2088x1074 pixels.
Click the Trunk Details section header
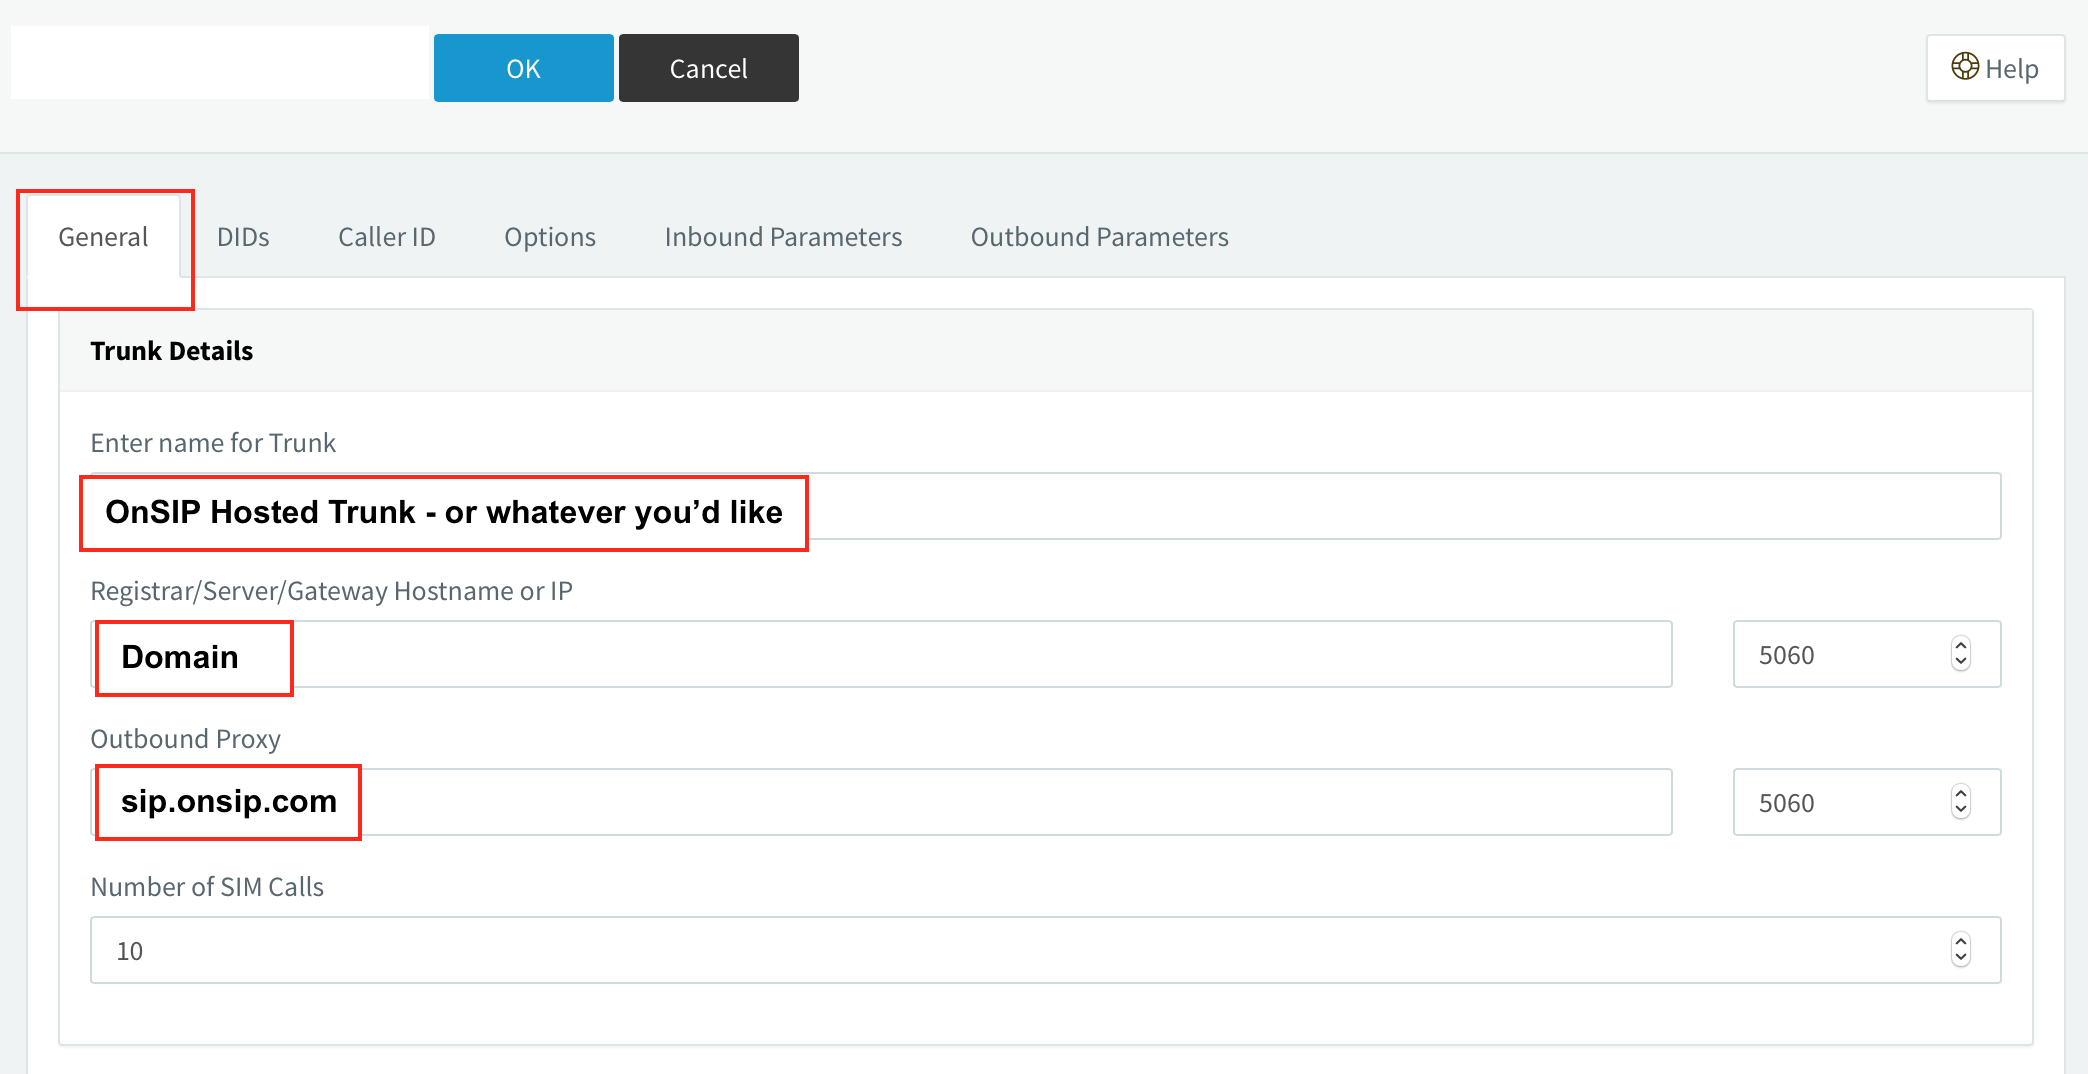click(1045, 351)
